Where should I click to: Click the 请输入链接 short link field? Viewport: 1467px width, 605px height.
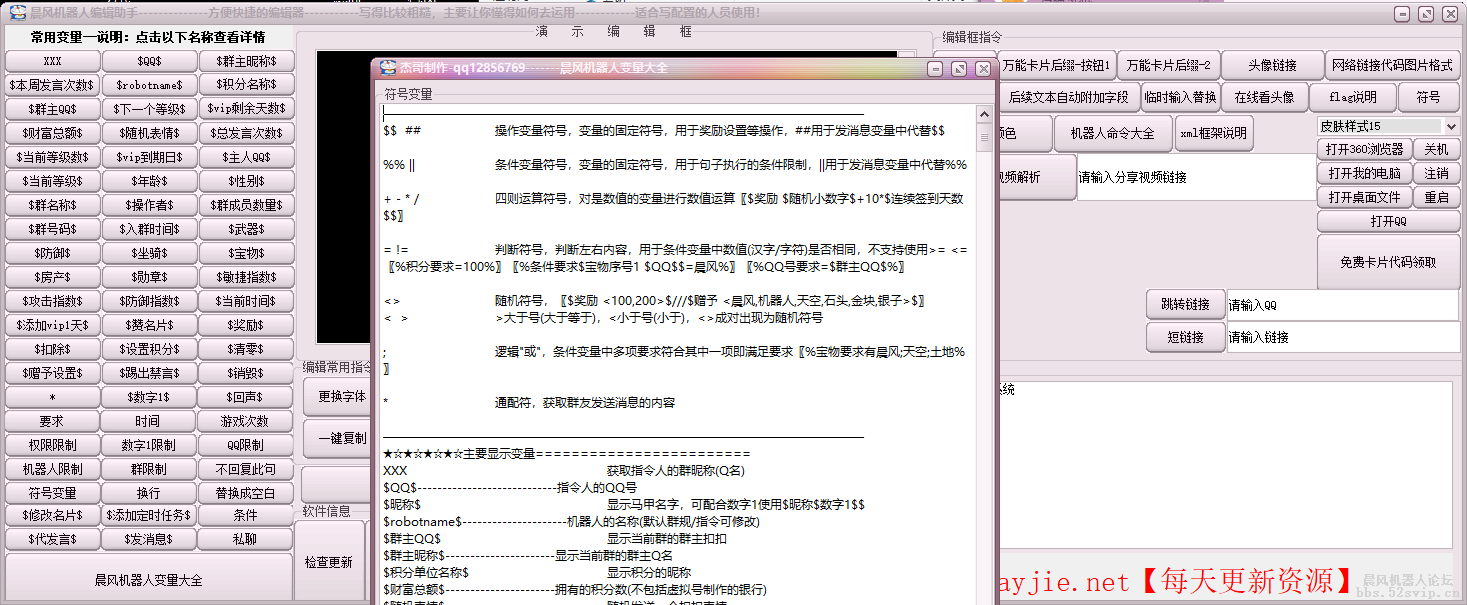(x=1341, y=337)
